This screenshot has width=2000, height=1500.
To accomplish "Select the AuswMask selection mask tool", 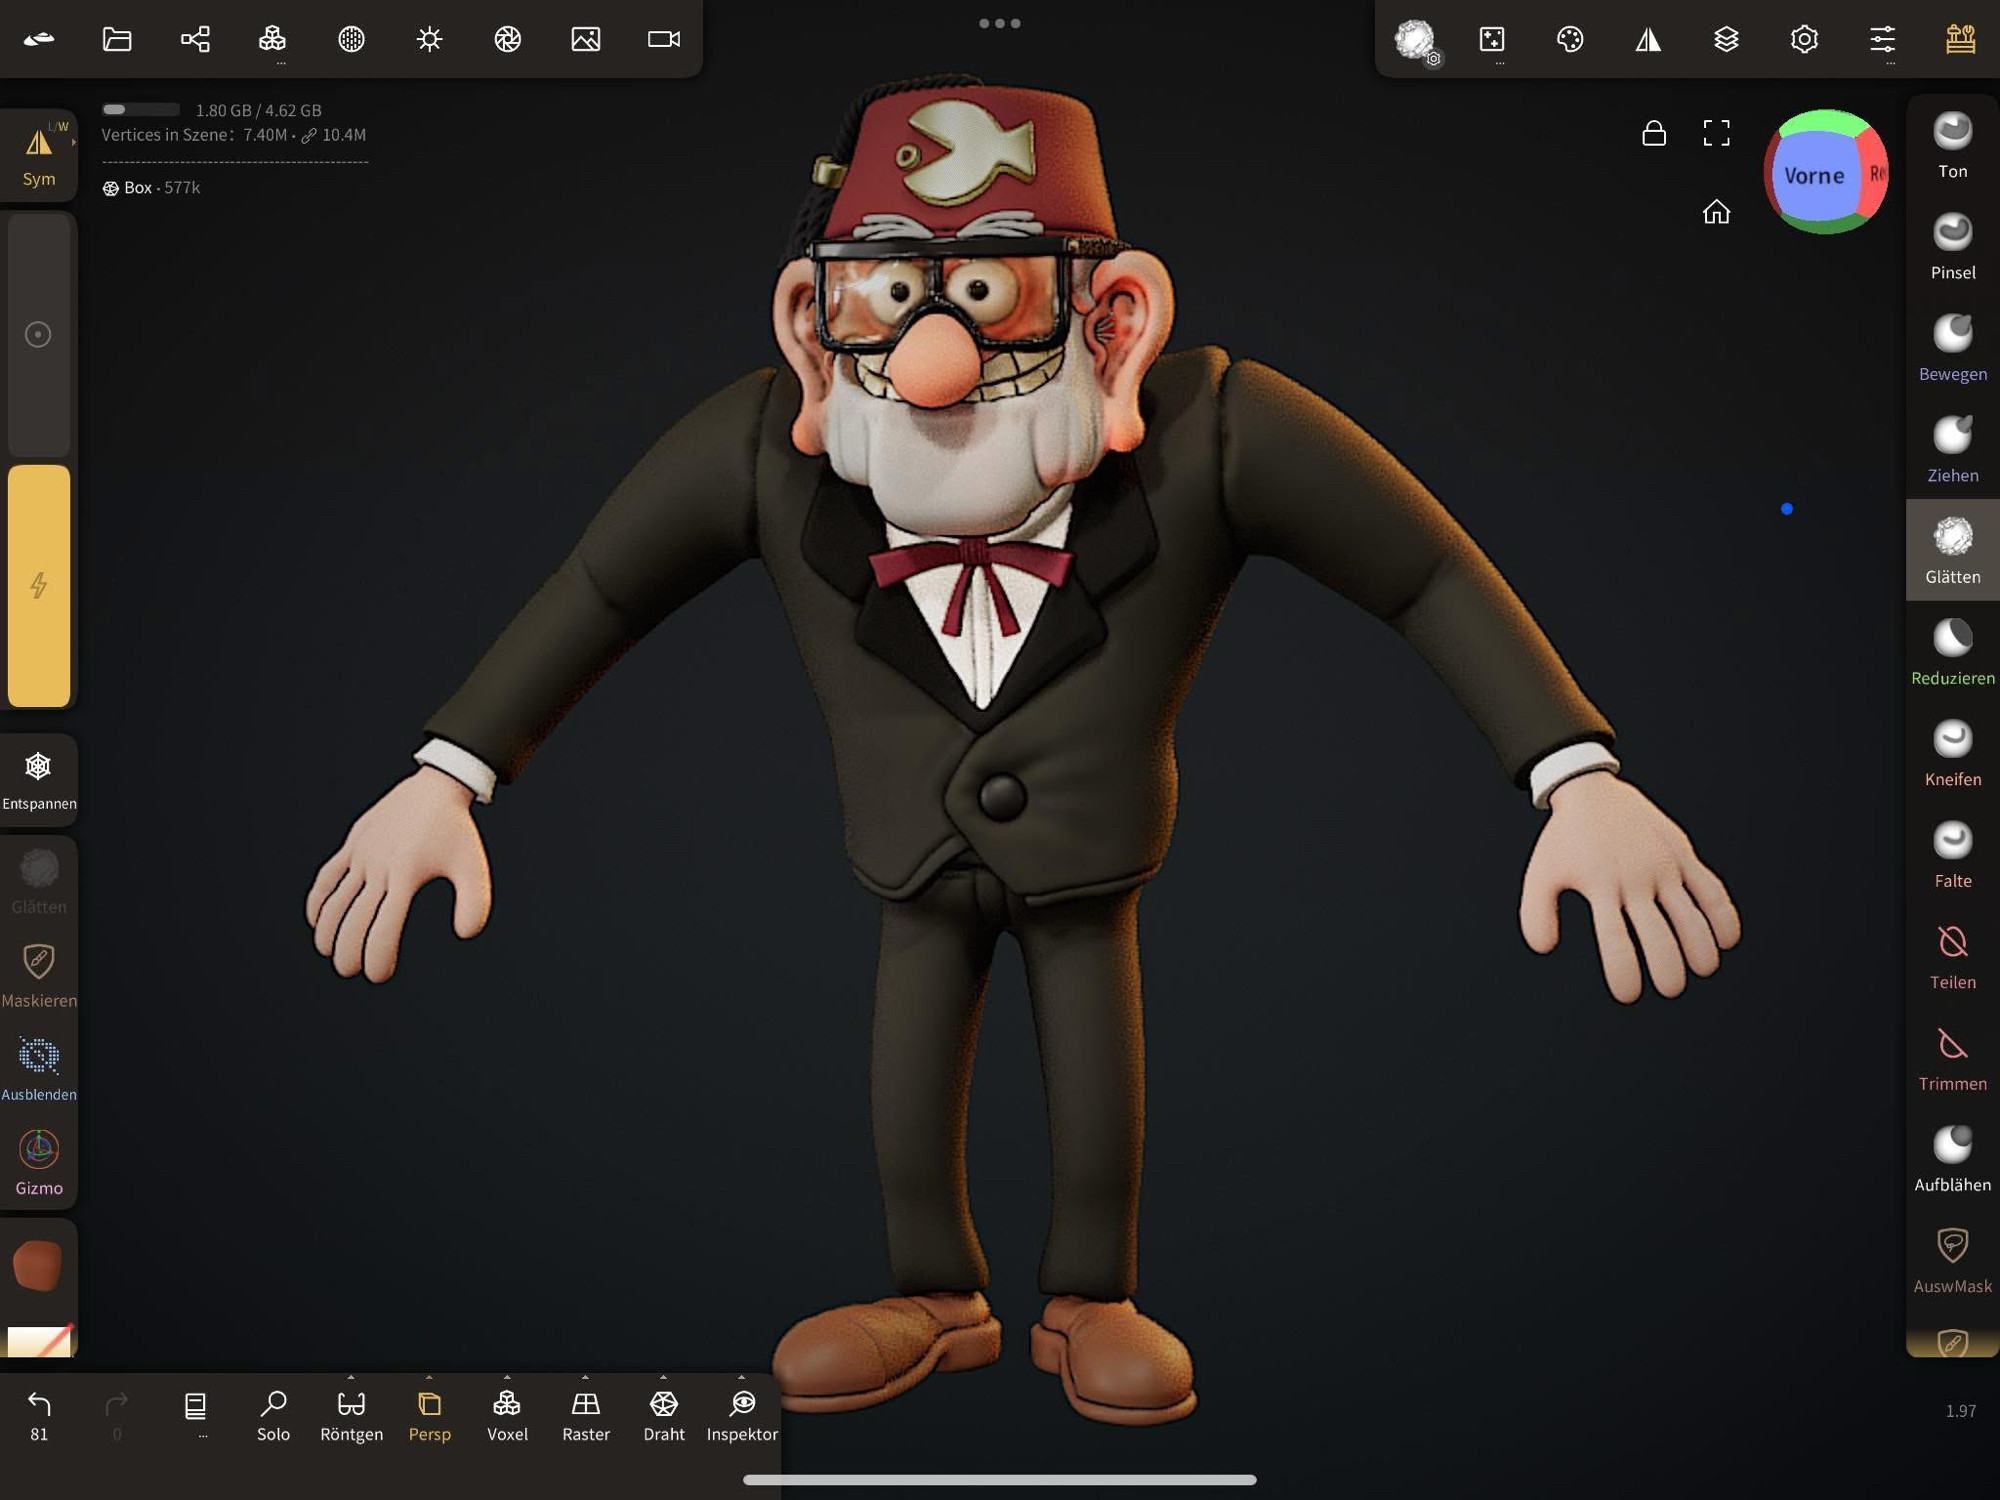I will pos(1952,1260).
